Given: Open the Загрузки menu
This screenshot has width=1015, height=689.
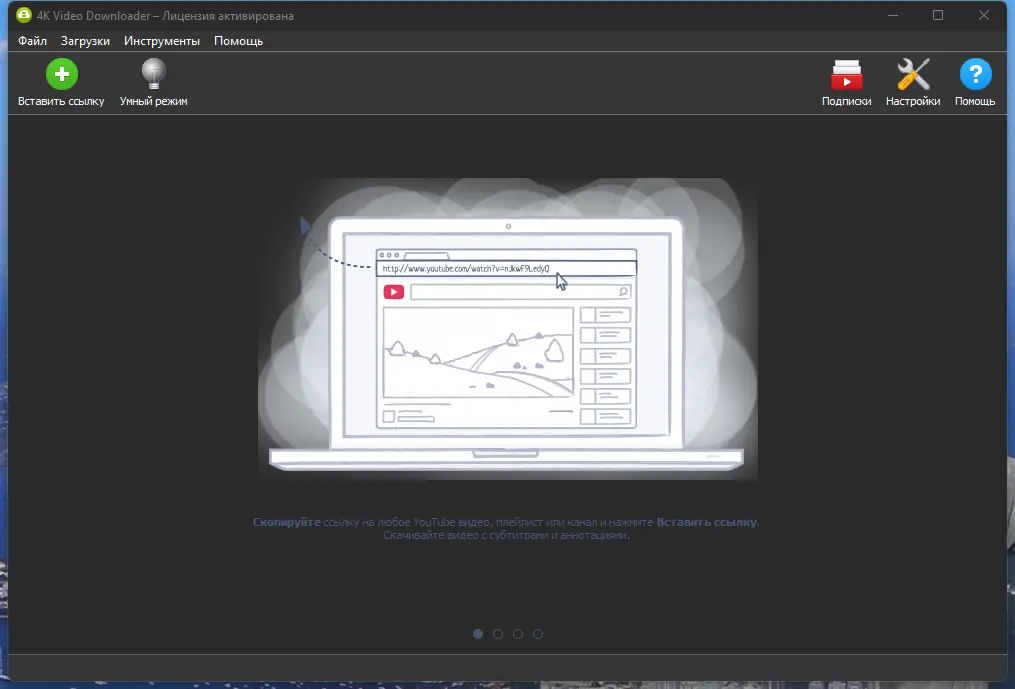Looking at the screenshot, I should (85, 41).
